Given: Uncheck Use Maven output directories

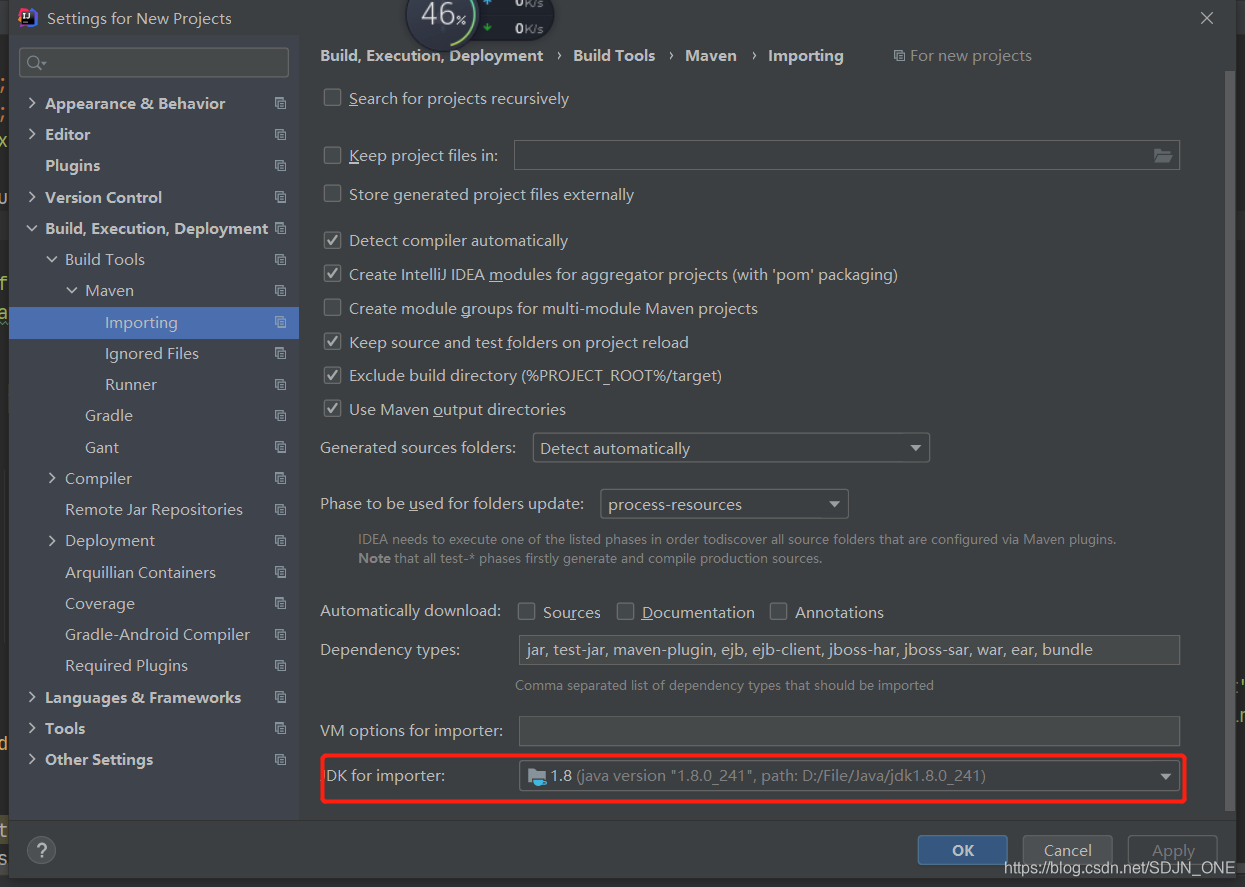Looking at the screenshot, I should [332, 409].
